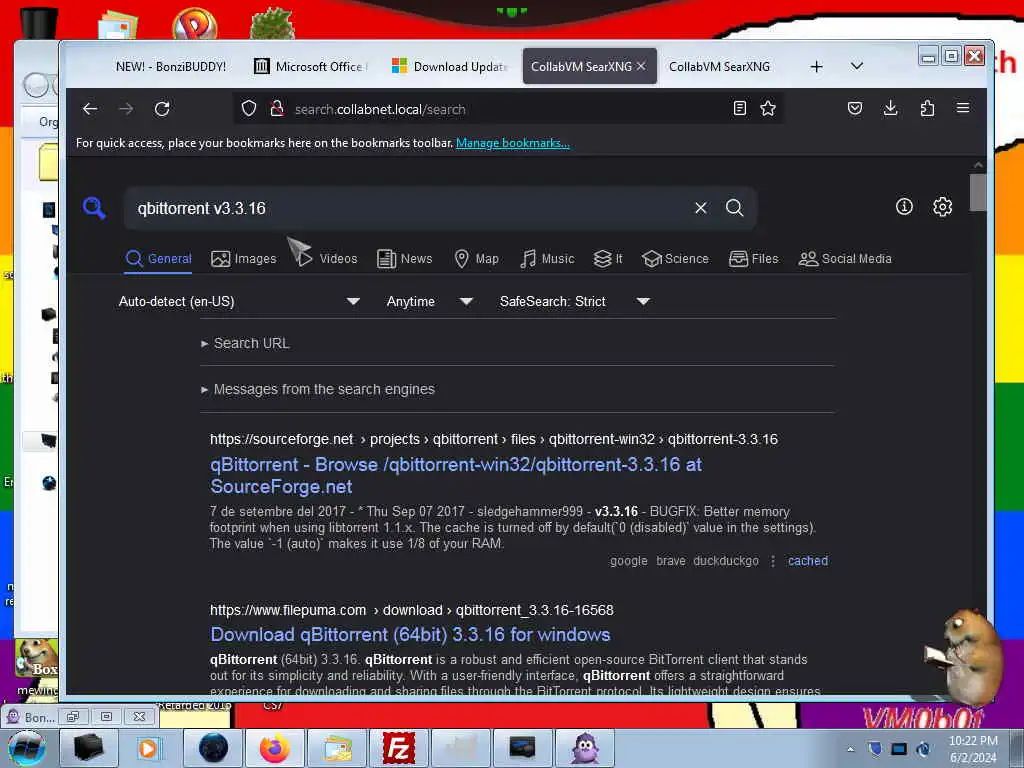Open tracking protection shield icon
Image resolution: width=1024 pixels, height=768 pixels.
(x=249, y=108)
